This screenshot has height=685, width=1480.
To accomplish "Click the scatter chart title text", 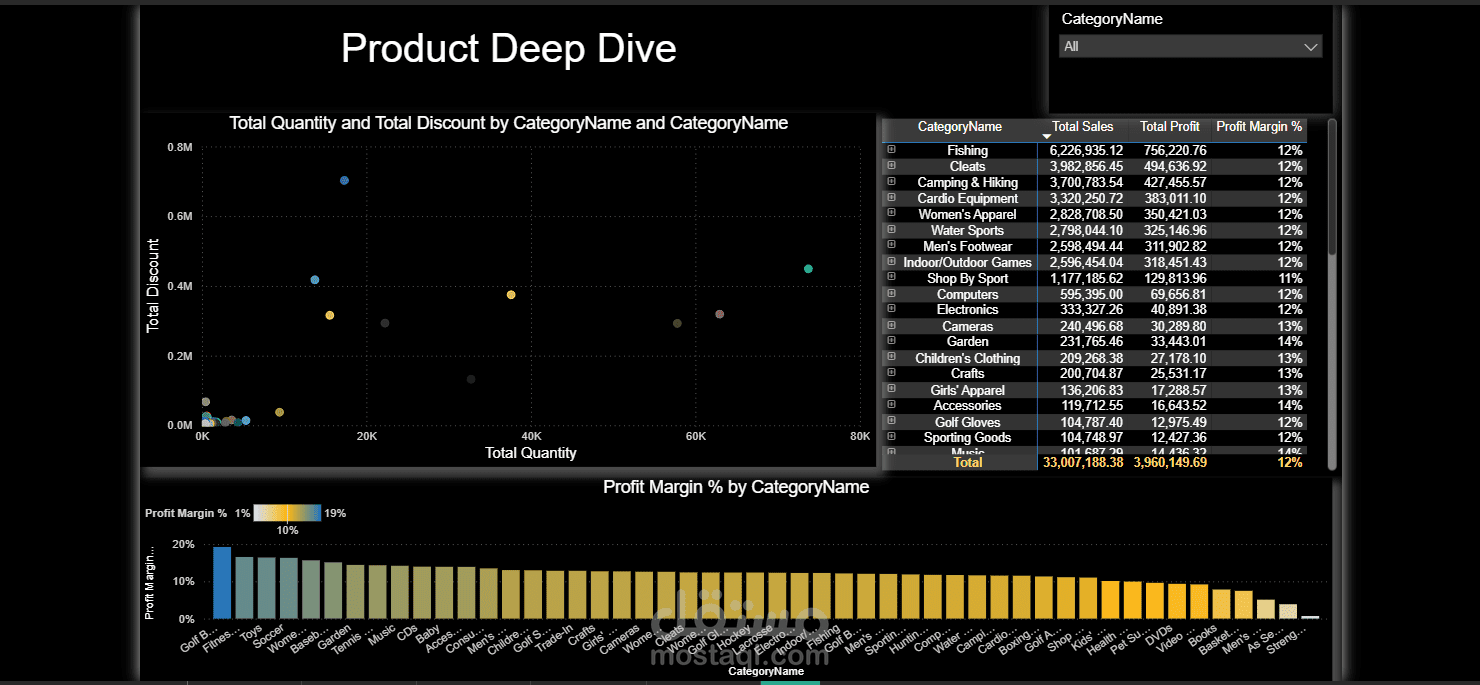I will [x=509, y=123].
